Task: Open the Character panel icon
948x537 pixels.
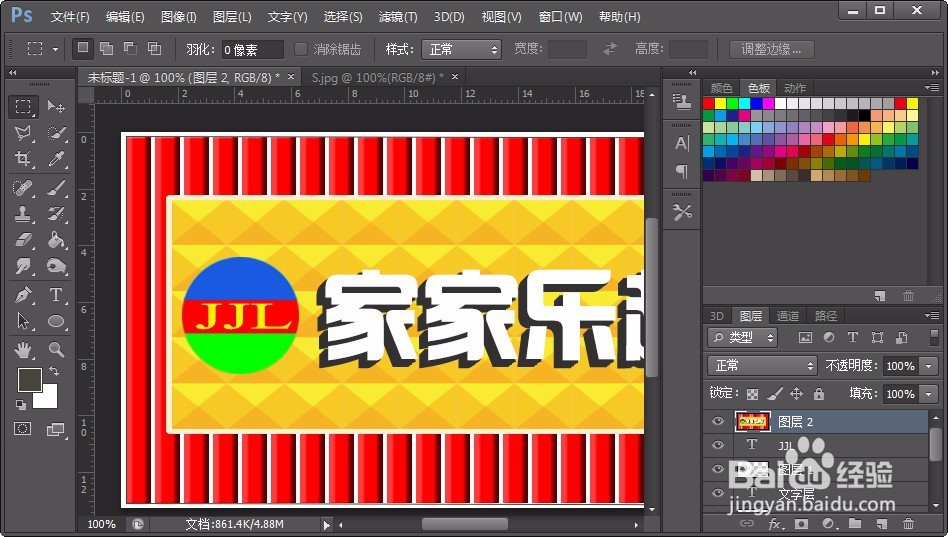Action: coord(682,143)
